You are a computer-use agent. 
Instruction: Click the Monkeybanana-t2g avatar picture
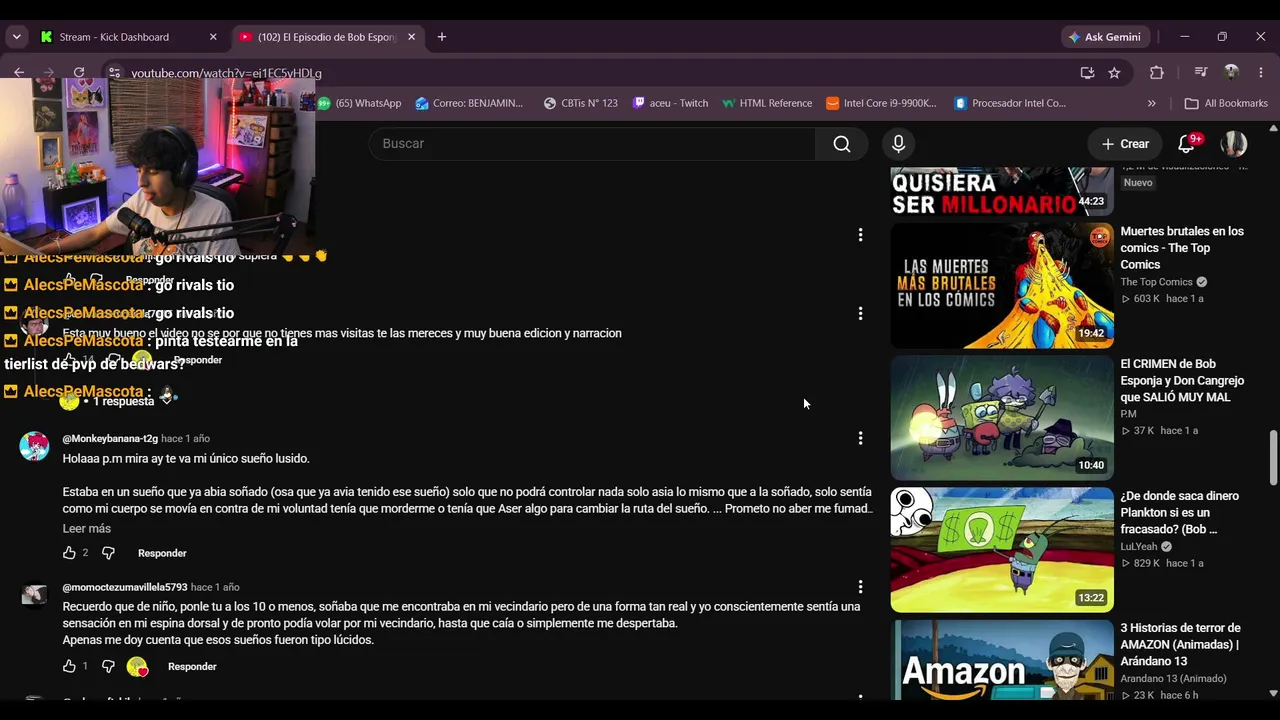tap(35, 446)
